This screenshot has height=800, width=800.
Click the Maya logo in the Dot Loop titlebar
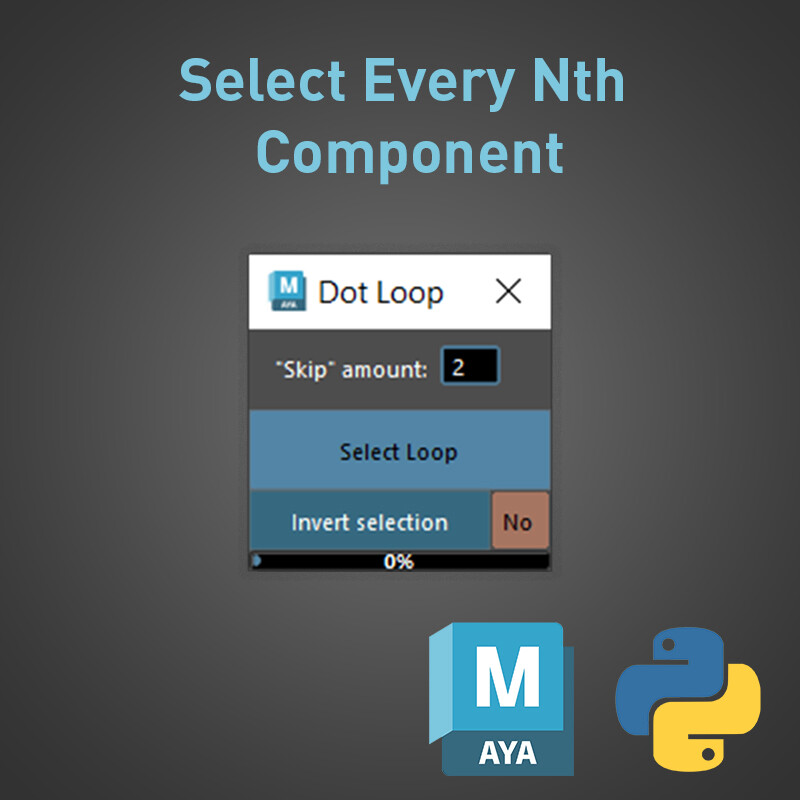[x=288, y=292]
